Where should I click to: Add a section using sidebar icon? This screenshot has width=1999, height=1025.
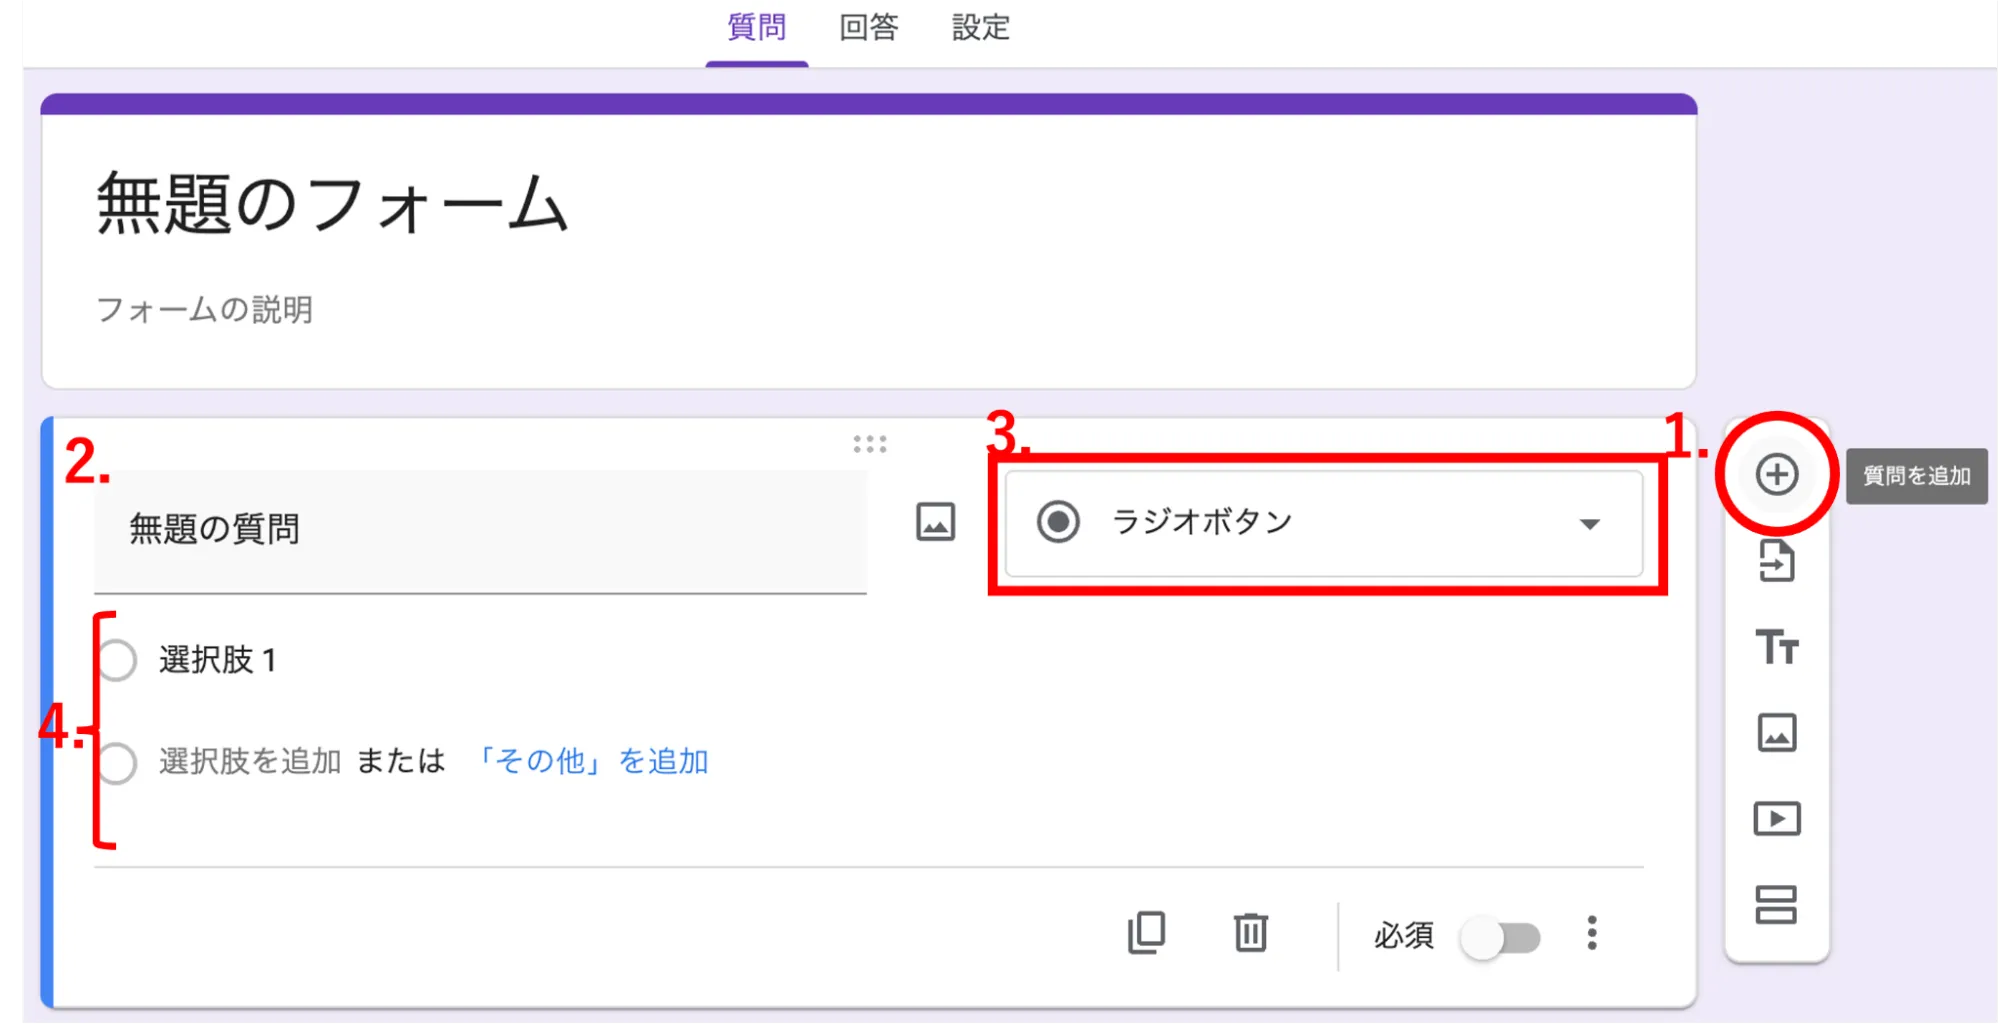point(1776,905)
